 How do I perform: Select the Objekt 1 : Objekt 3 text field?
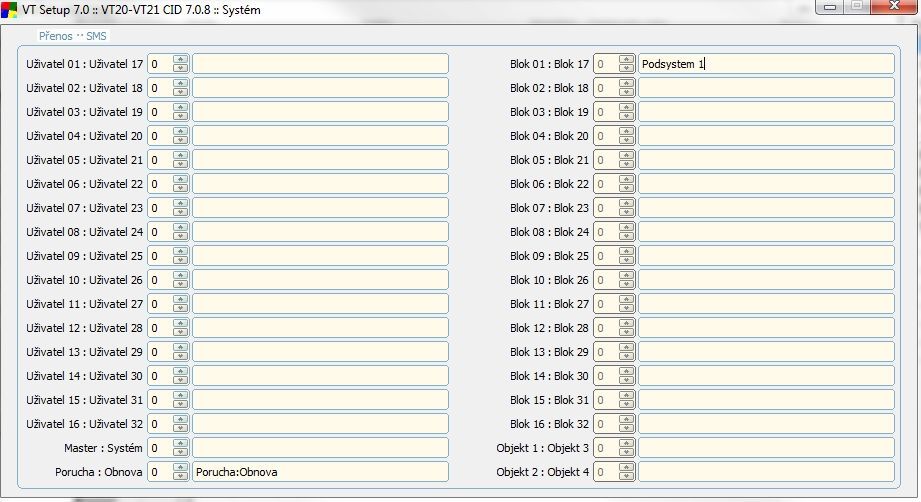(766, 448)
